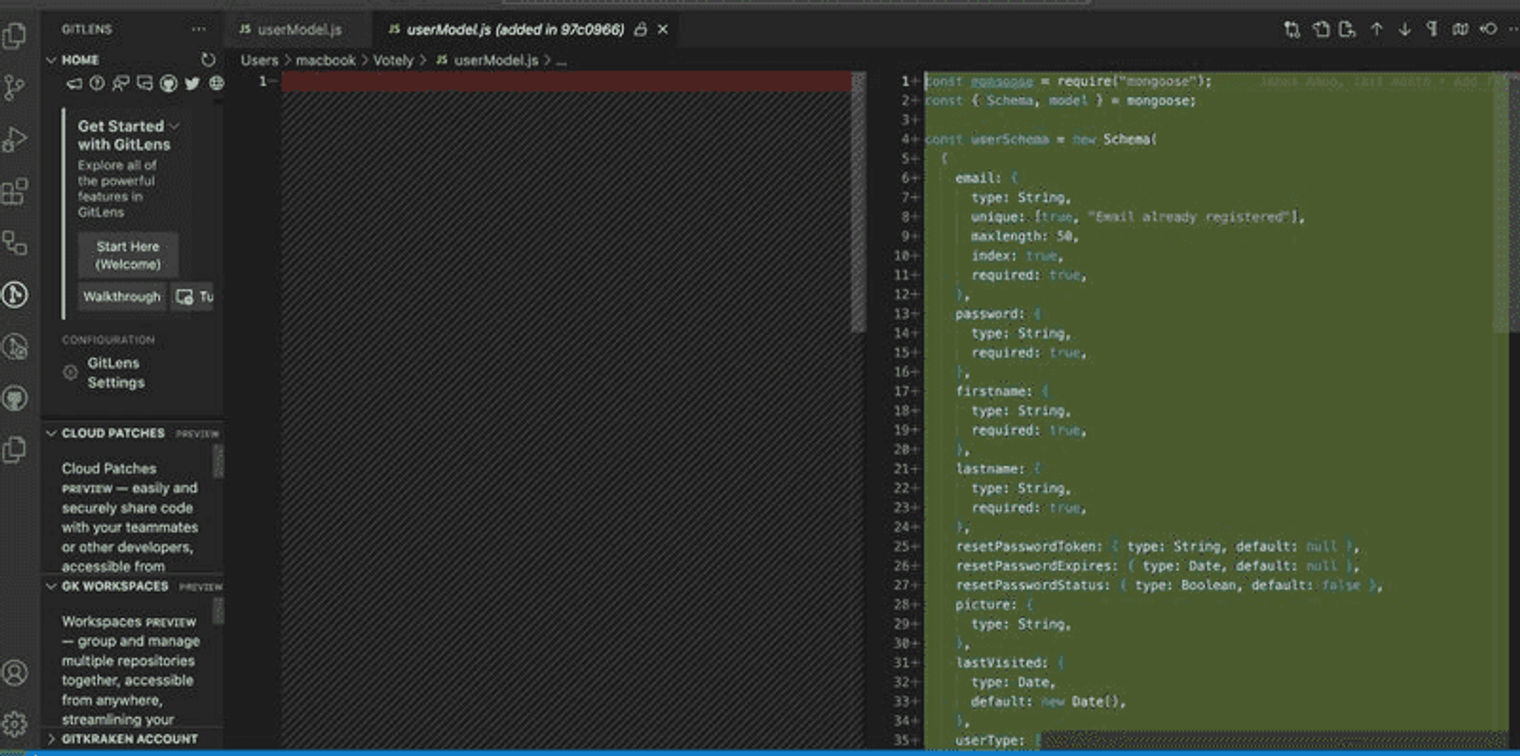
Task: Select the GitLens icon in activity bar
Action: 15,294
